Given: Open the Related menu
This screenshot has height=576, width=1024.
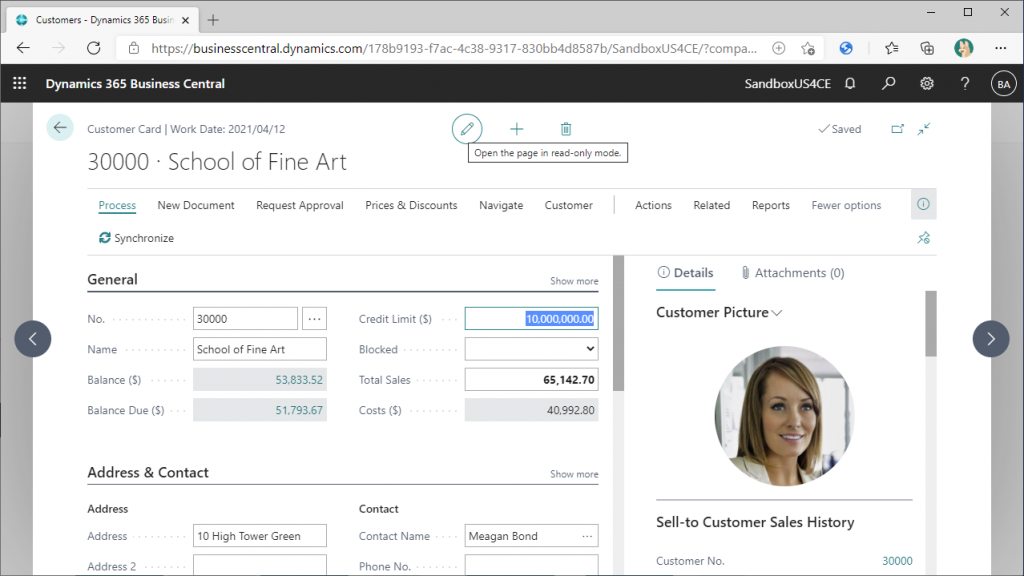Looking at the screenshot, I should [712, 205].
